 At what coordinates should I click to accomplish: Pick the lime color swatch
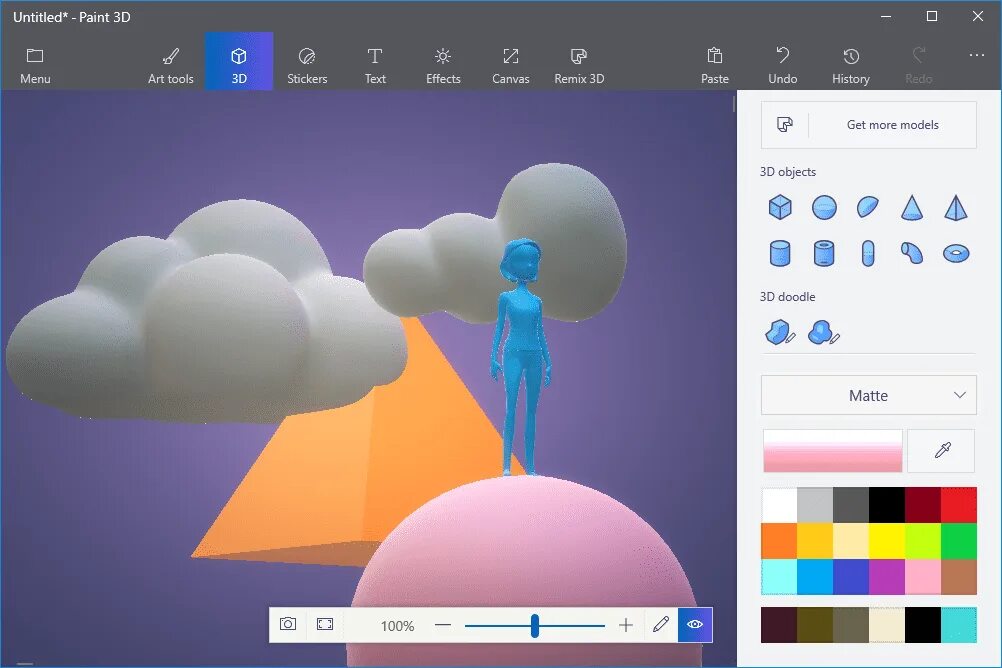click(x=923, y=541)
